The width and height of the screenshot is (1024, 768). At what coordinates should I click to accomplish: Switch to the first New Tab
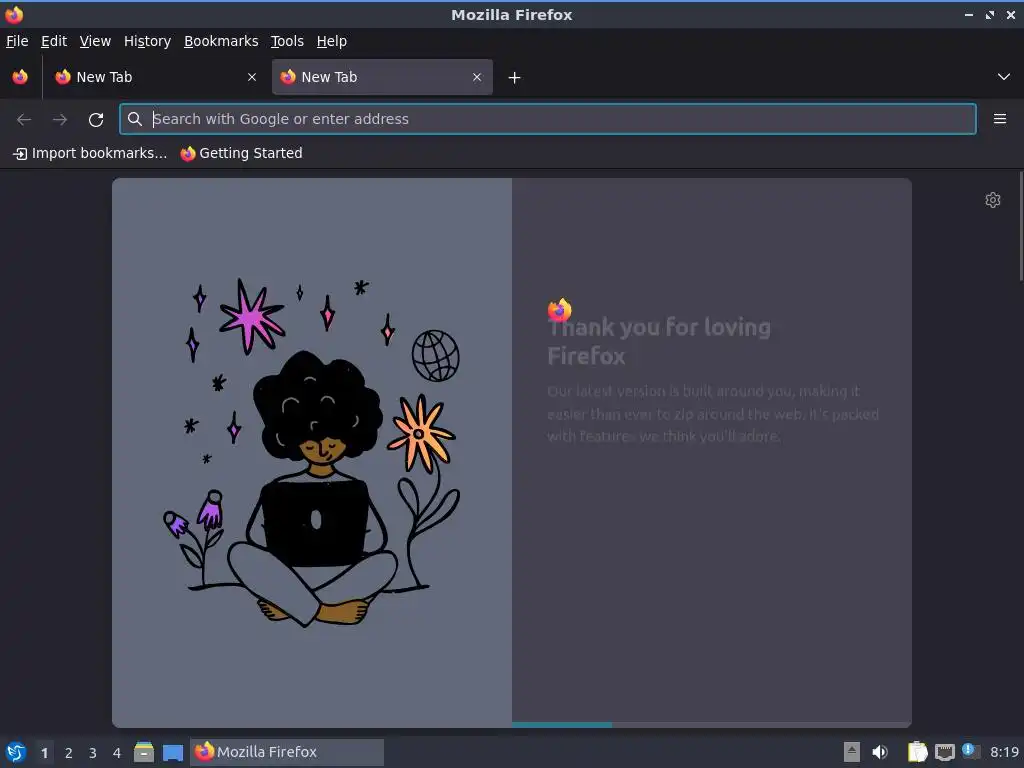click(157, 77)
